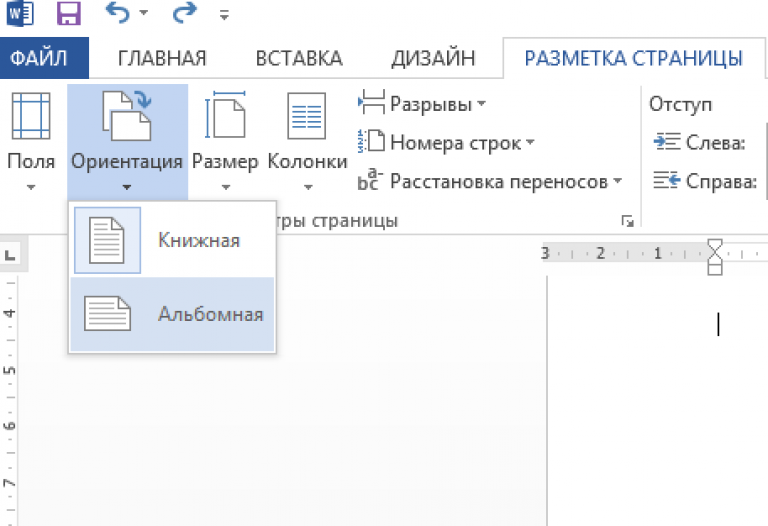Redo the last action
This screenshot has width=768, height=526.
coord(184,13)
